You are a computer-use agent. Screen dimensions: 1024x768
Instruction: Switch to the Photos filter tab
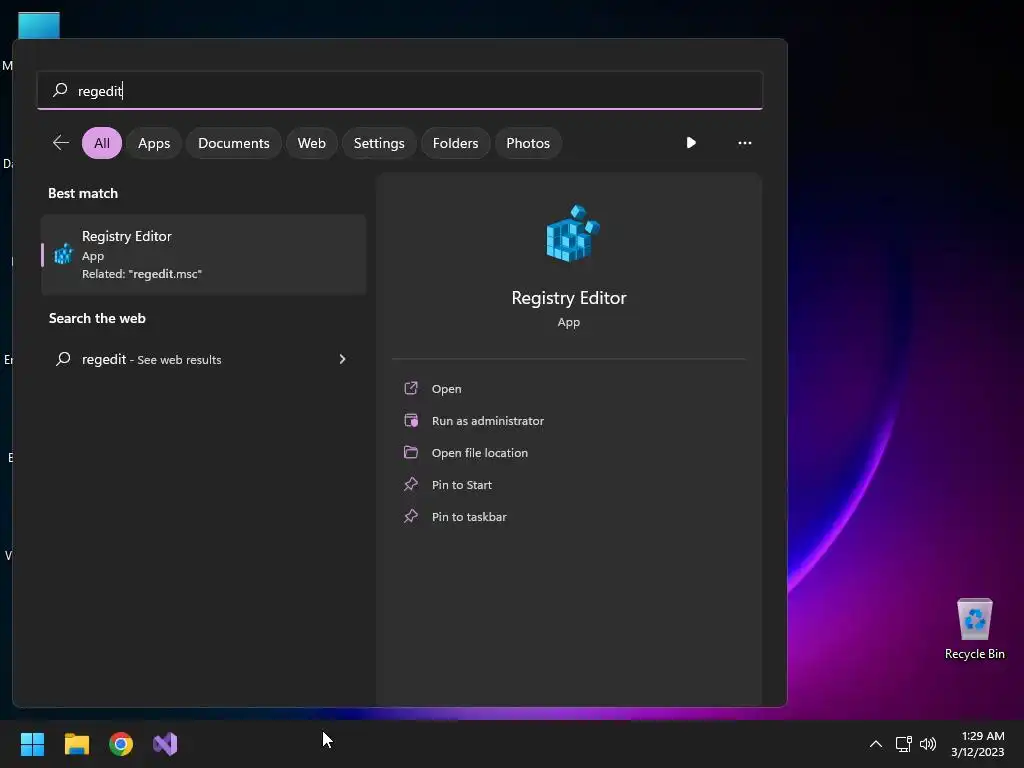(x=528, y=143)
